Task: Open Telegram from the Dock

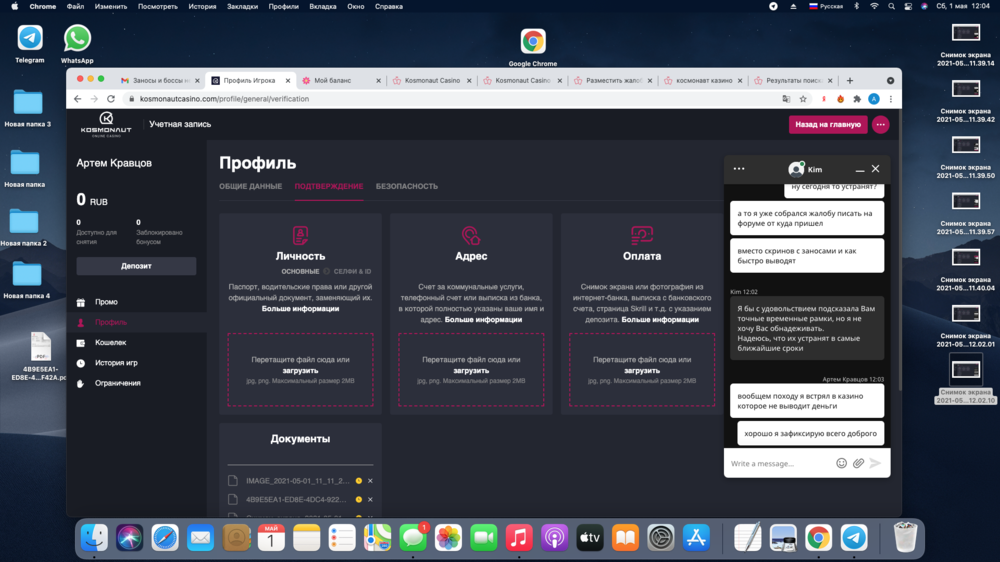Action: point(853,538)
